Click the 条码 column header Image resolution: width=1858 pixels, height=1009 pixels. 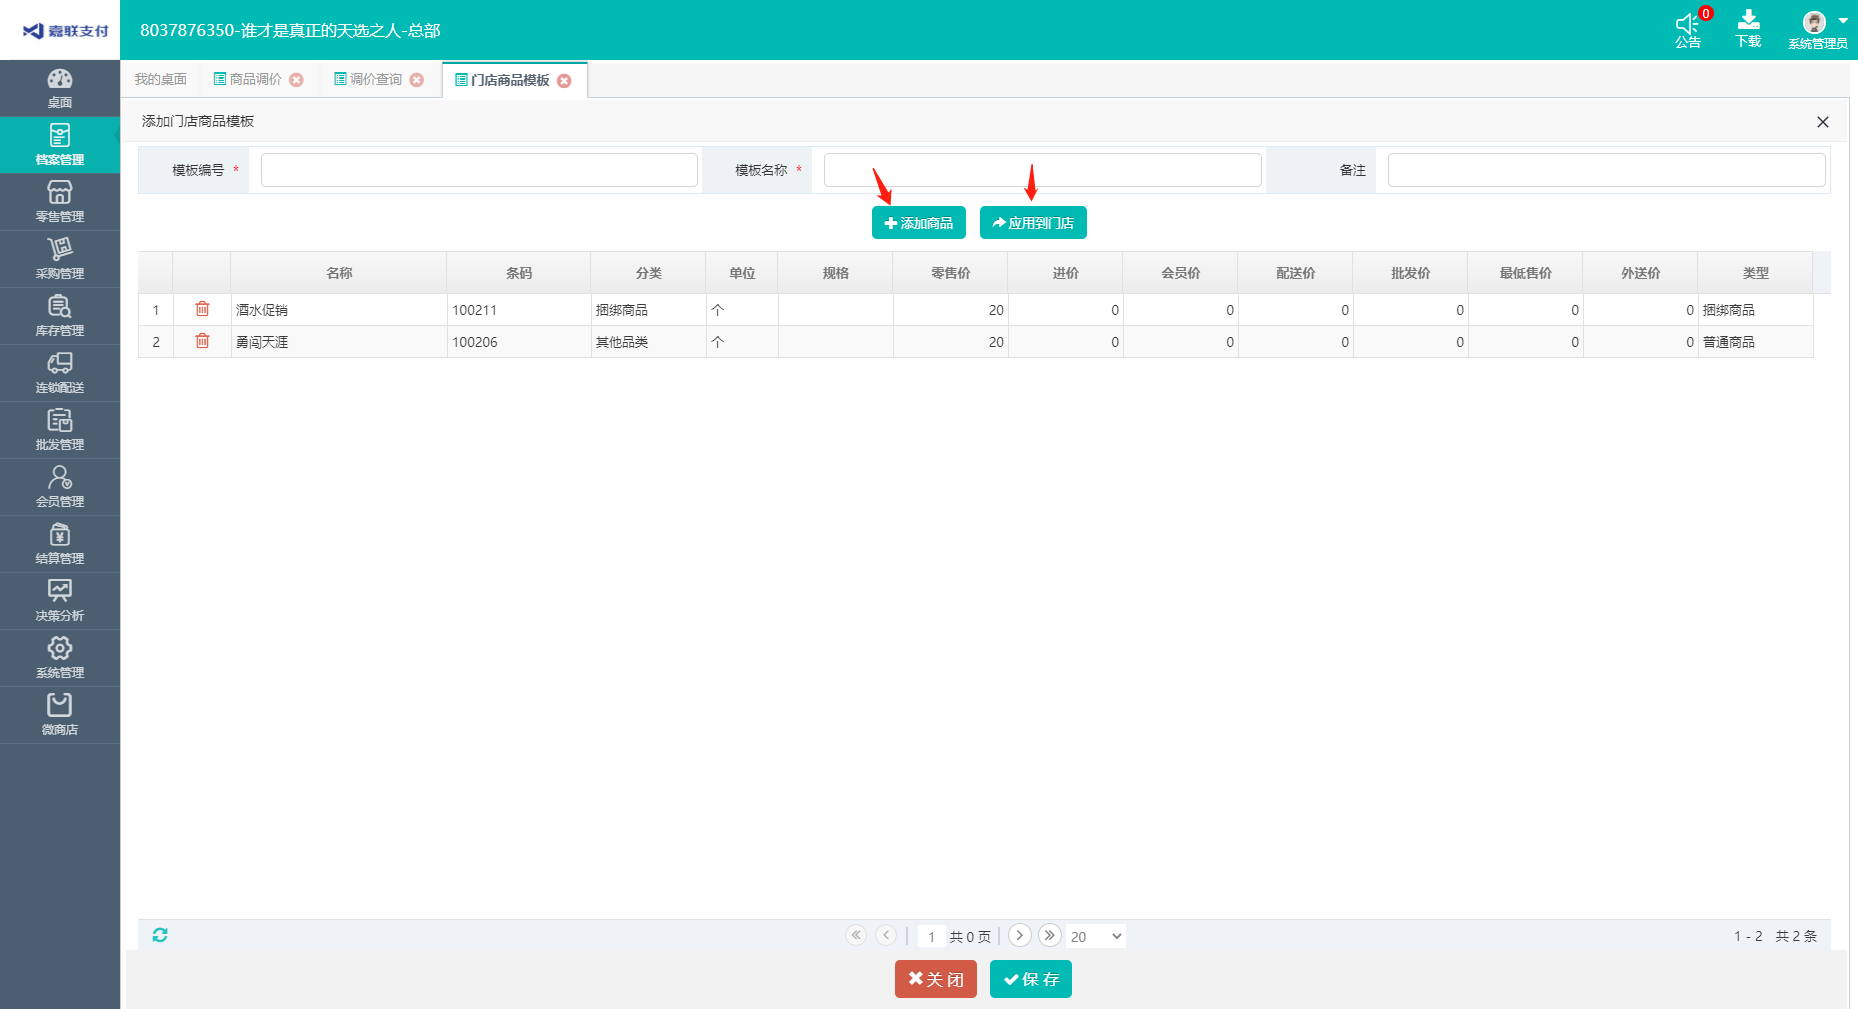519,273
